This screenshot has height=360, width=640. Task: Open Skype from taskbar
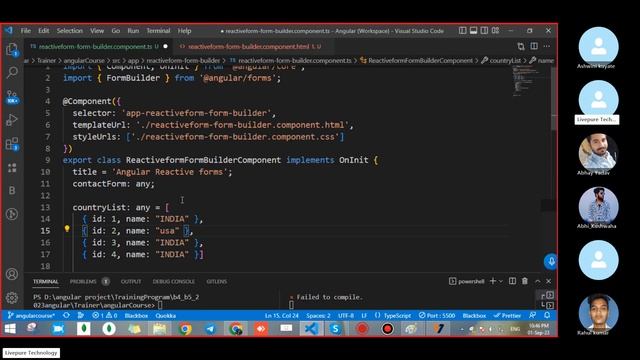(336, 329)
